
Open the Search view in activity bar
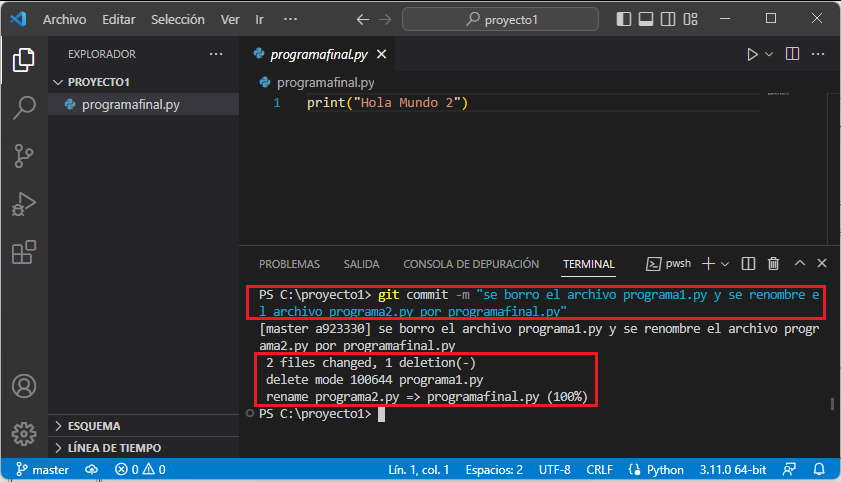[x=24, y=108]
